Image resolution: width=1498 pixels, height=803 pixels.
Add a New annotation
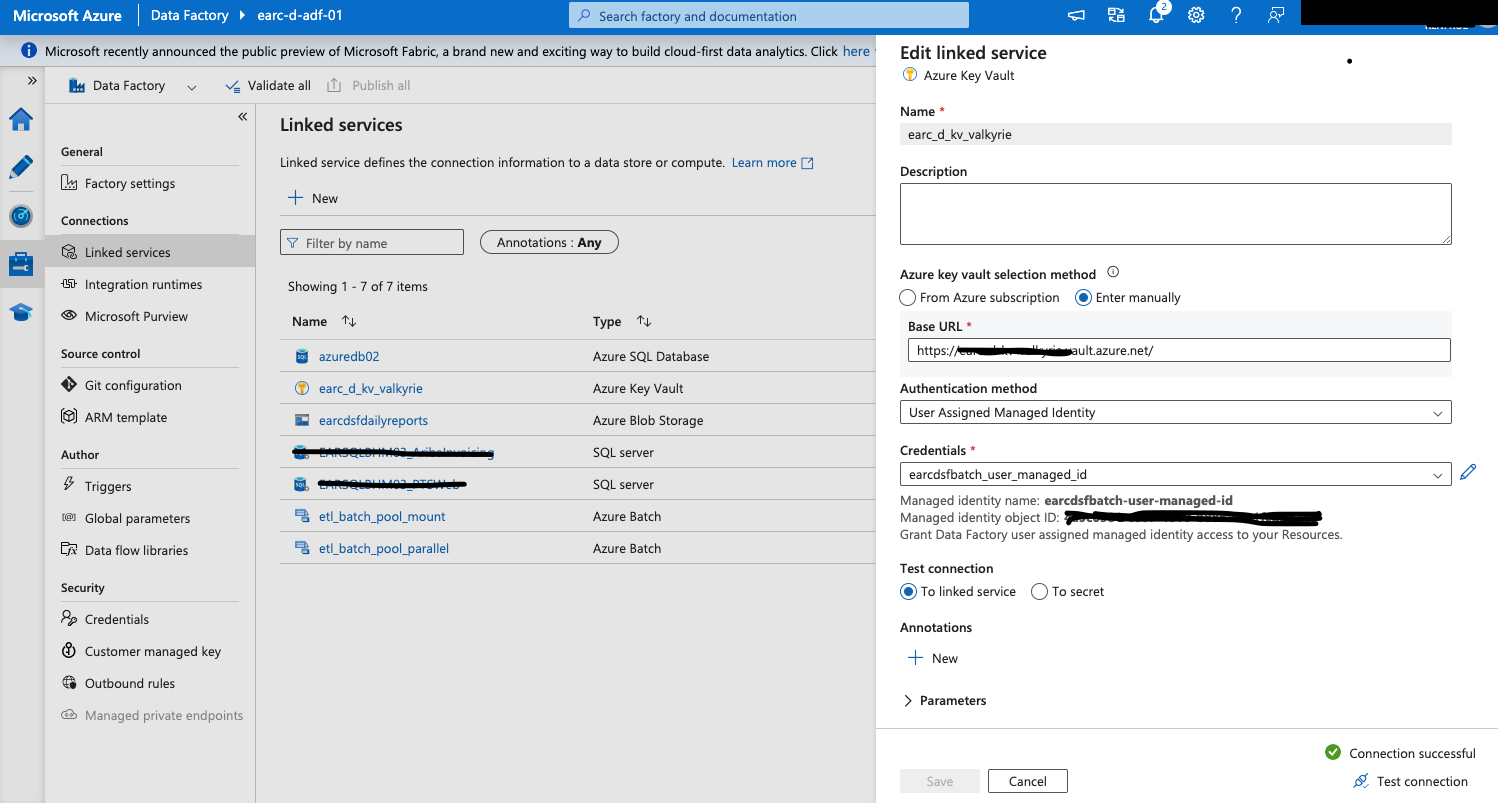[932, 658]
